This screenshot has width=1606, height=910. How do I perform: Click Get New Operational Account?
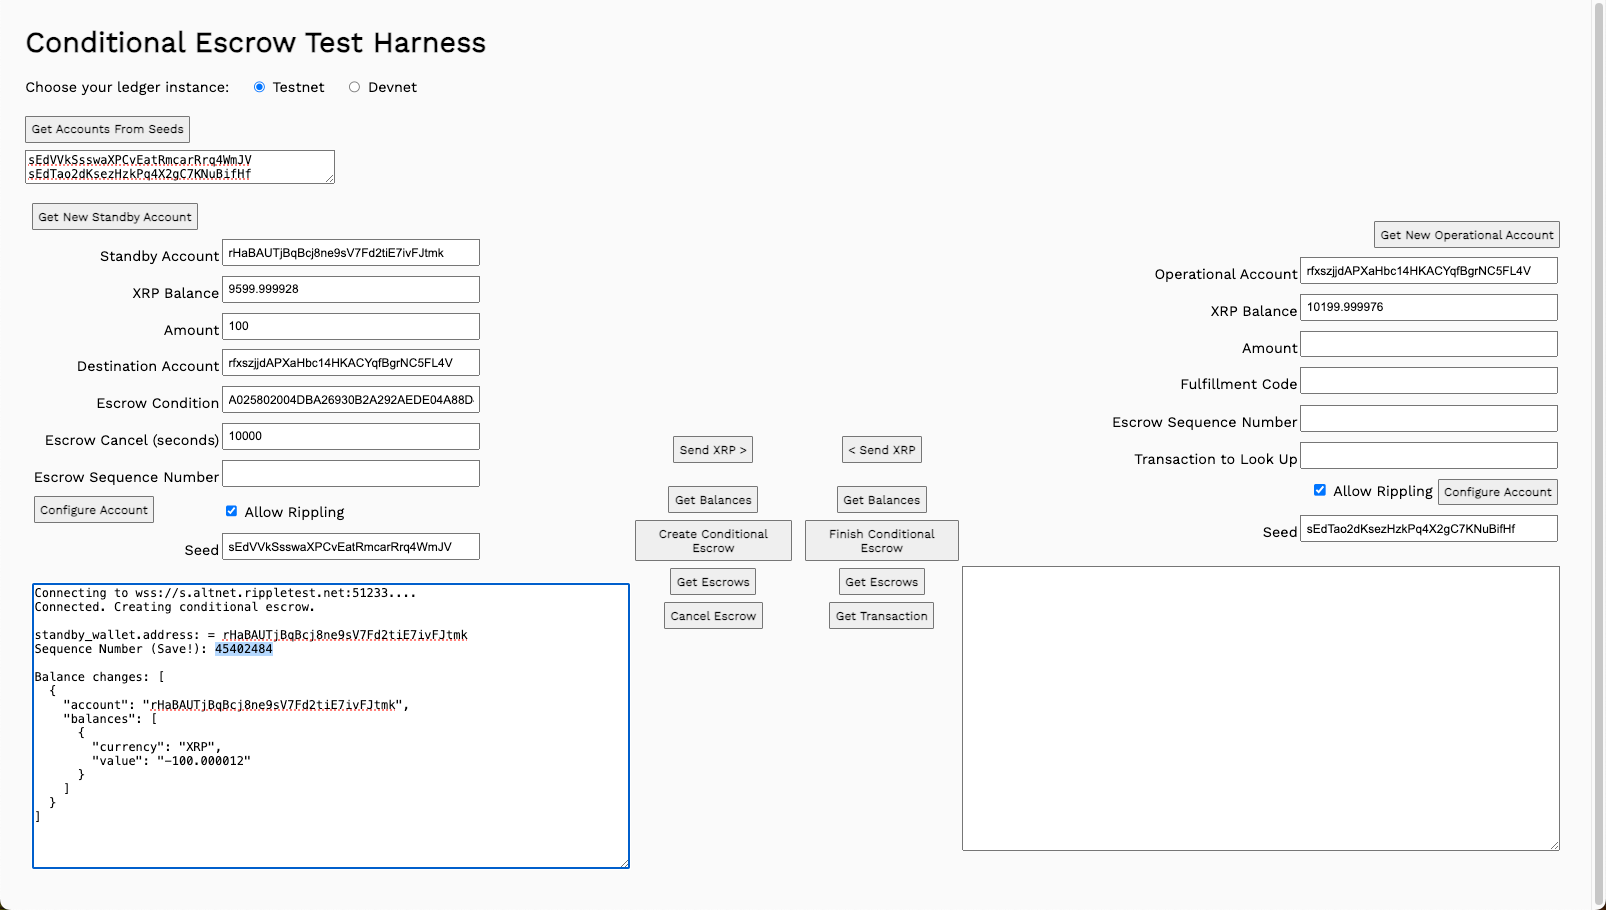(1466, 234)
